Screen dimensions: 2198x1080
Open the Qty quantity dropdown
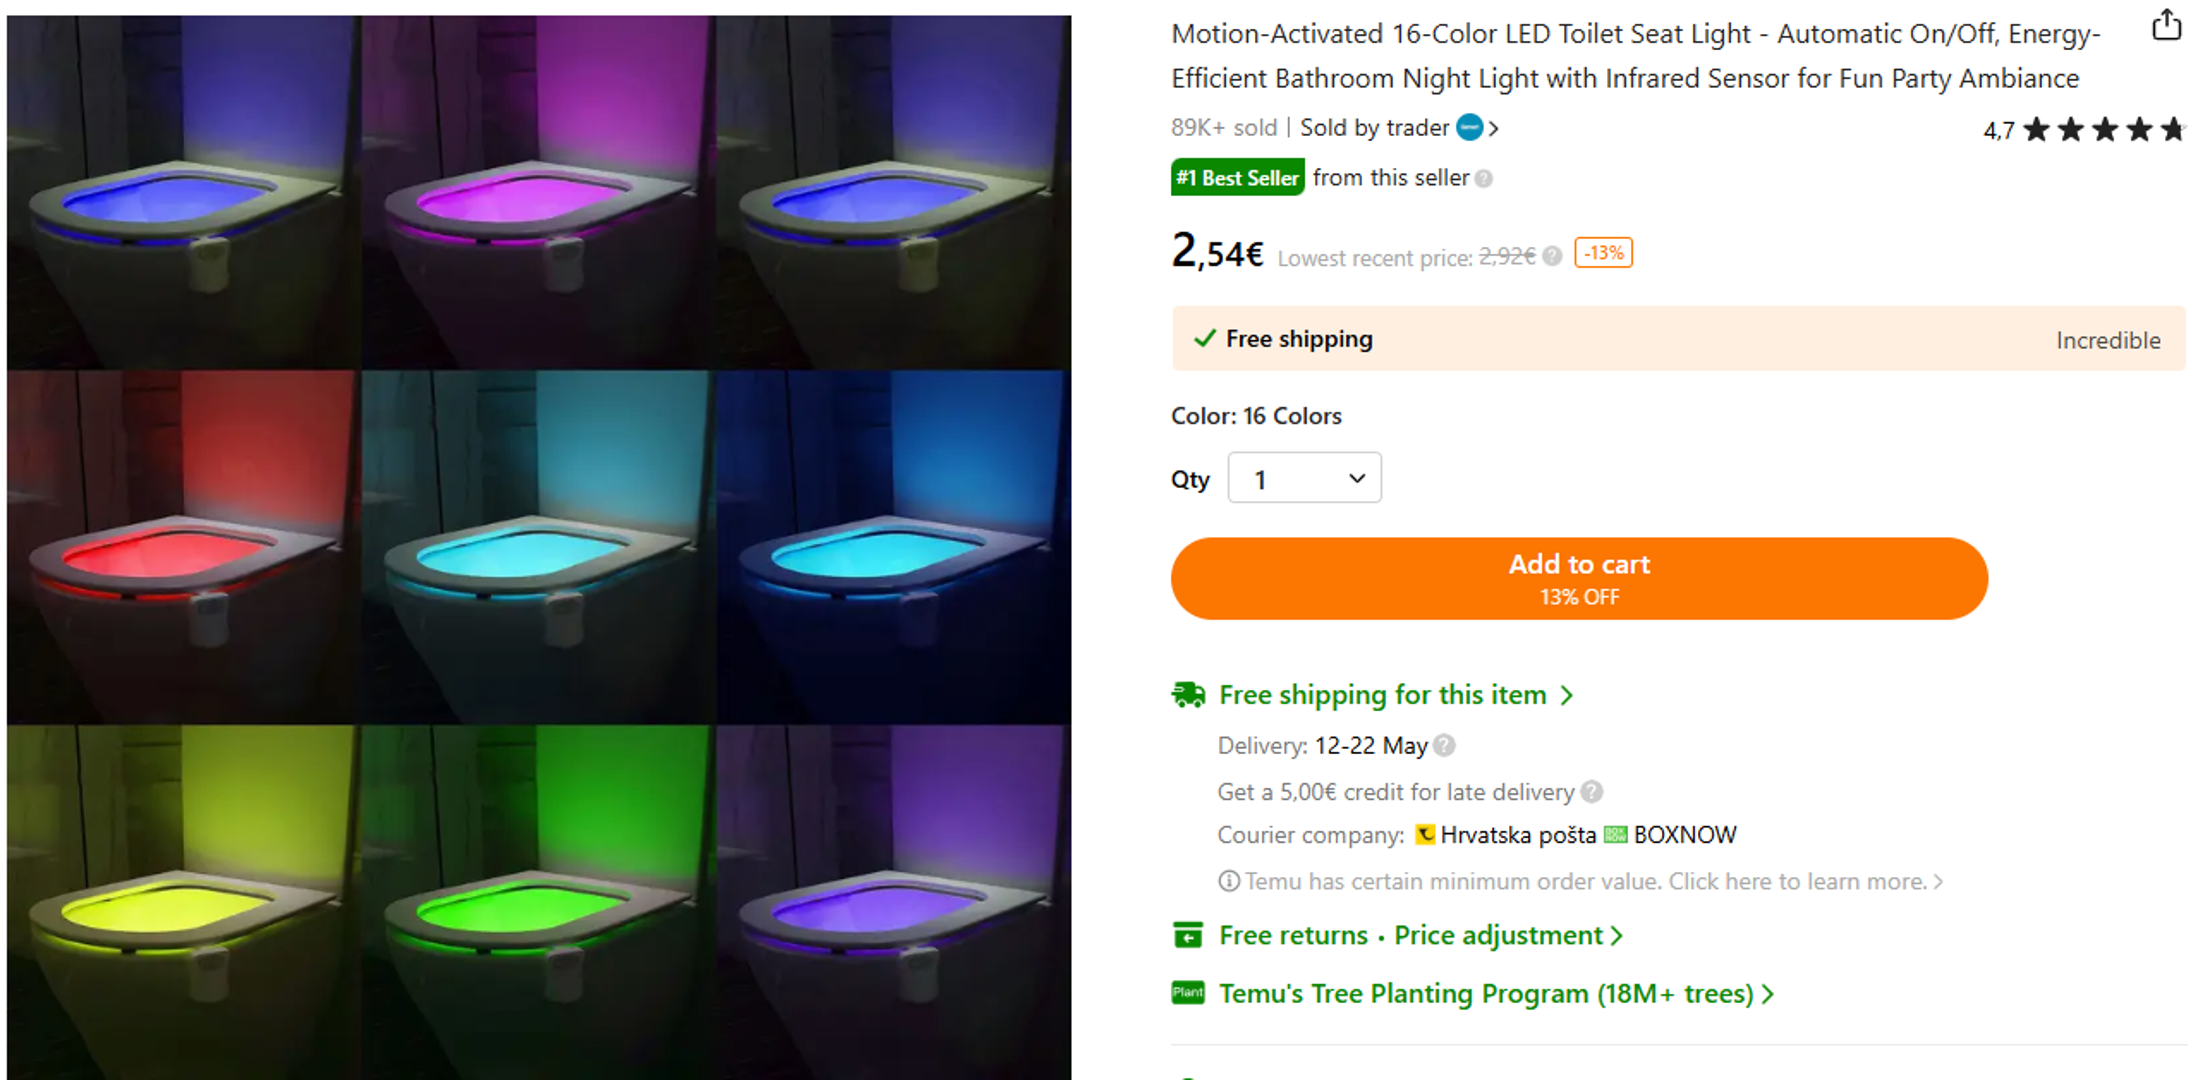point(1304,478)
